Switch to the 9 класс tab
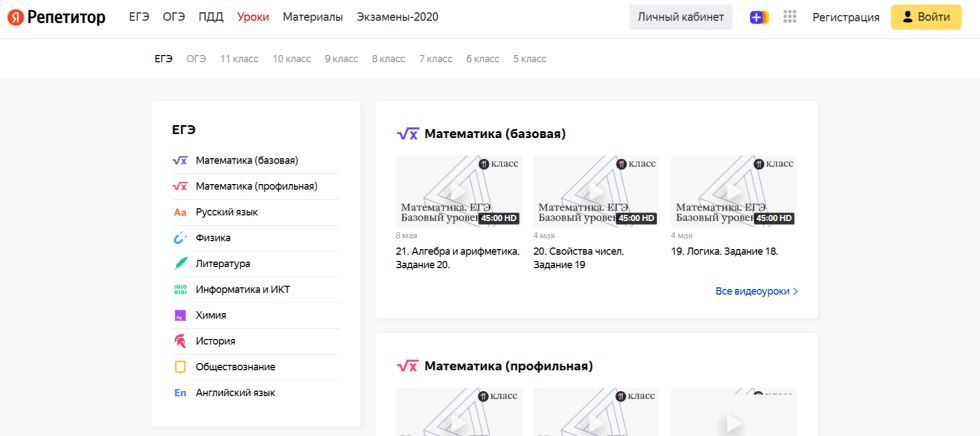The image size is (980, 436). (x=341, y=59)
